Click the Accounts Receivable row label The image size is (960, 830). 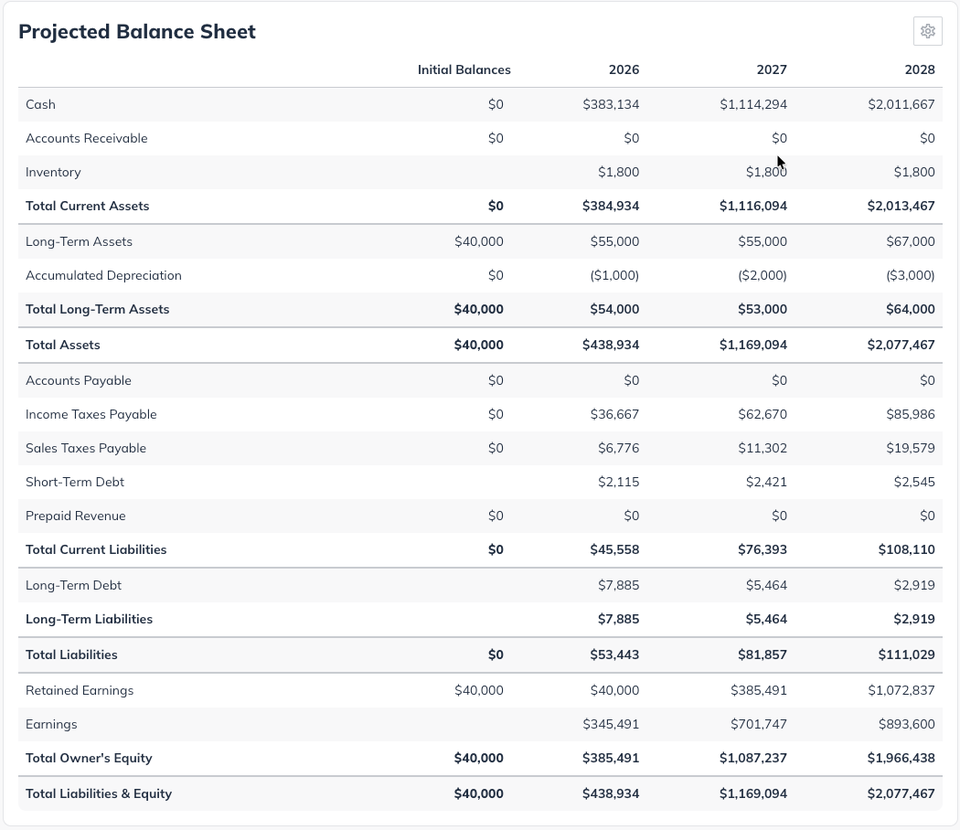[86, 138]
